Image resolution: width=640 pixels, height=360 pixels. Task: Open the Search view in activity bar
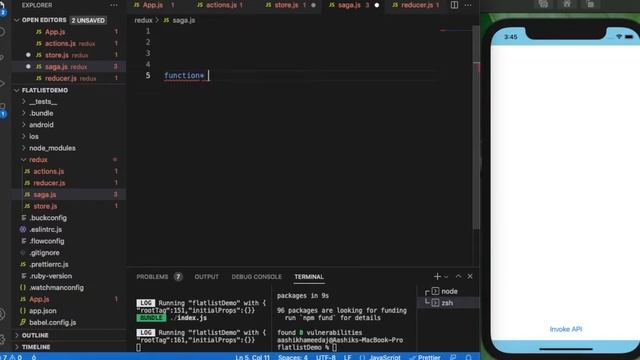click(2, 31)
